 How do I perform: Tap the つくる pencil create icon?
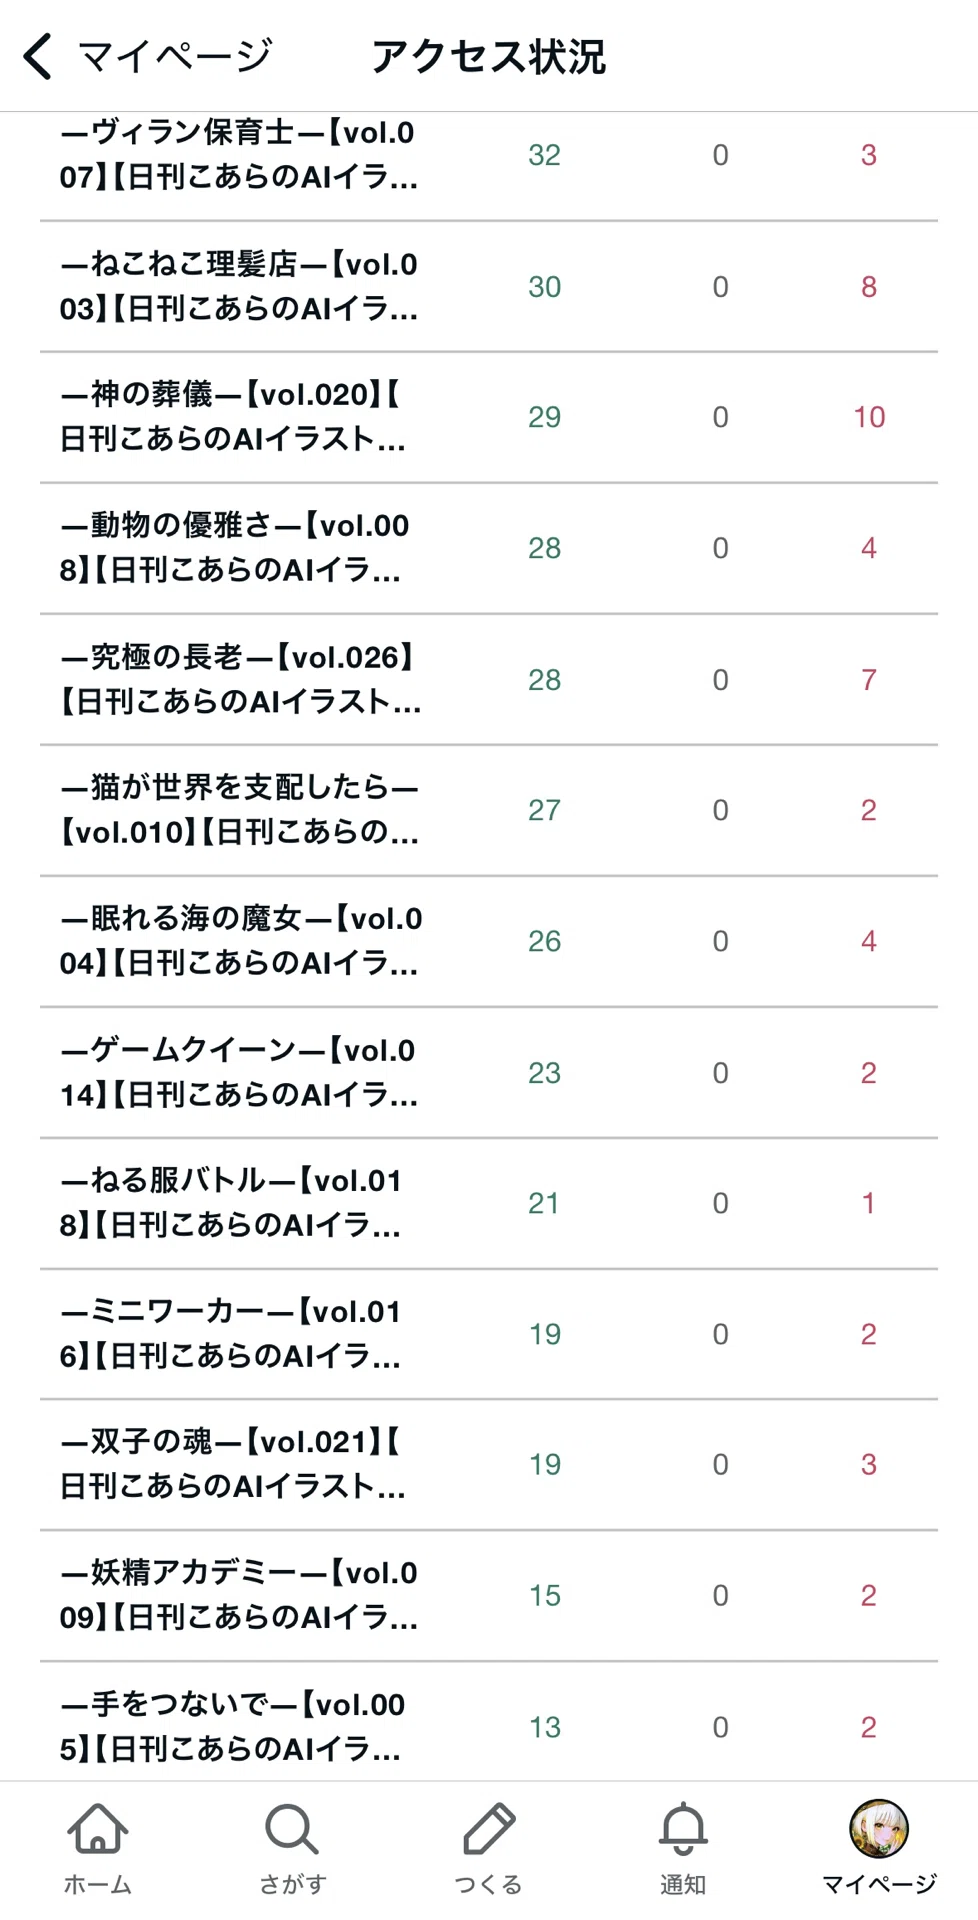click(x=489, y=1830)
